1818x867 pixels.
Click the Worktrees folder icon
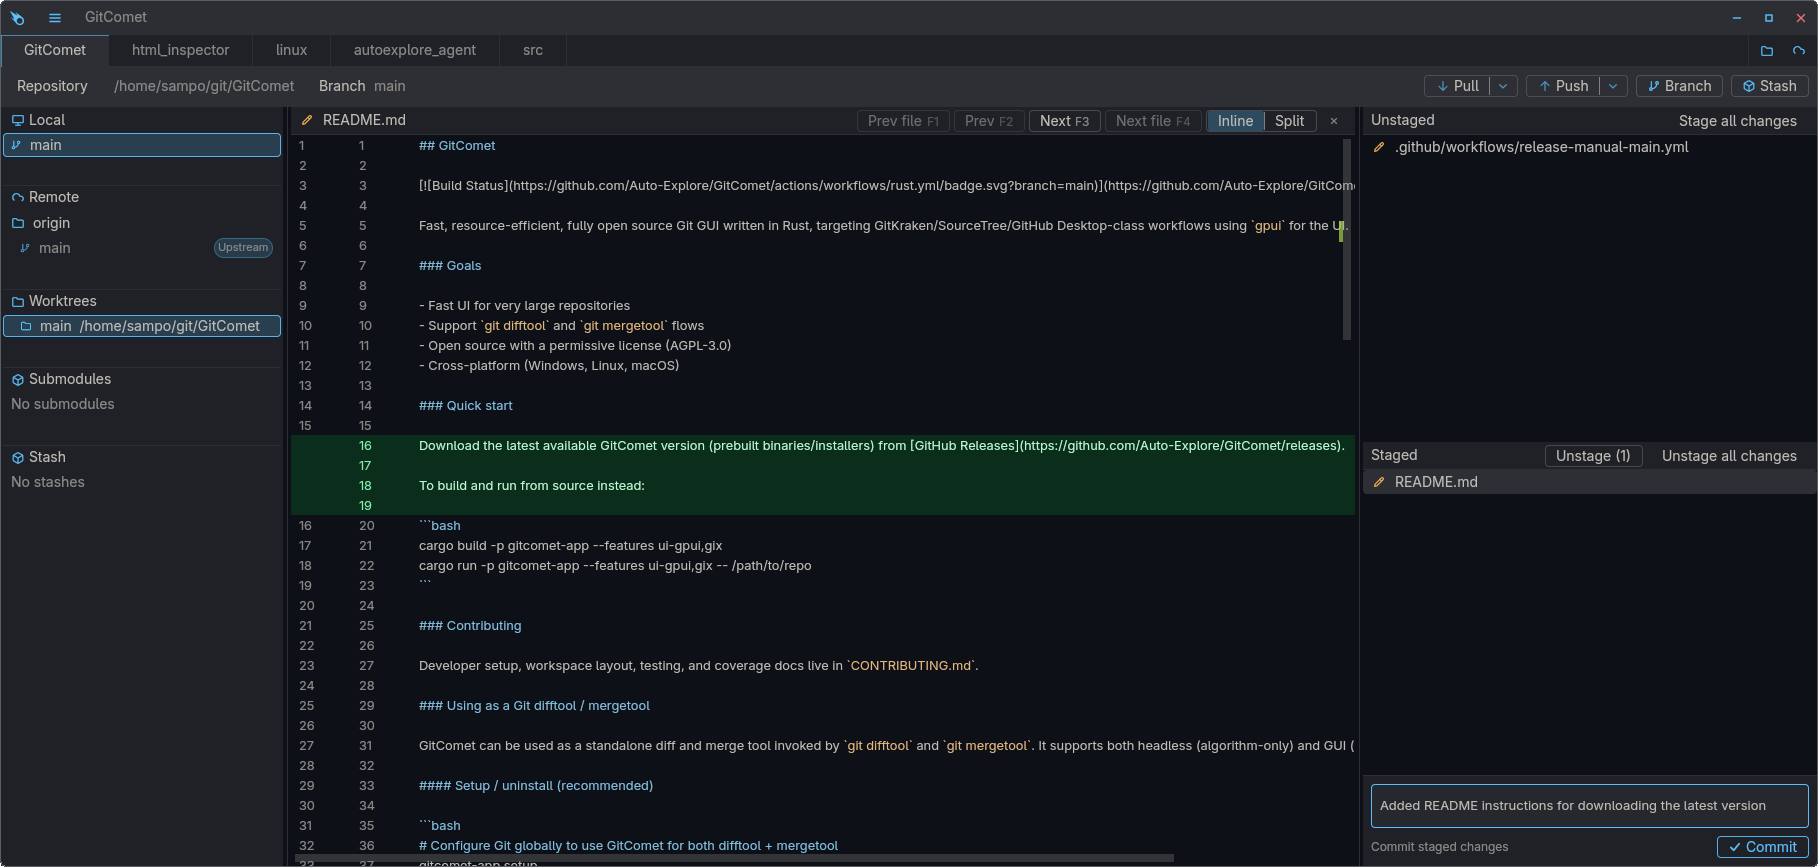(x=18, y=301)
